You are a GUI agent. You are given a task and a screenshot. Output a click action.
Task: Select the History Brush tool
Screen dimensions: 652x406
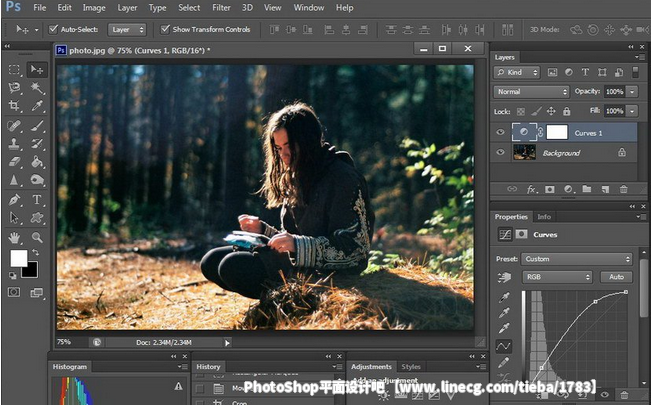click(x=37, y=144)
